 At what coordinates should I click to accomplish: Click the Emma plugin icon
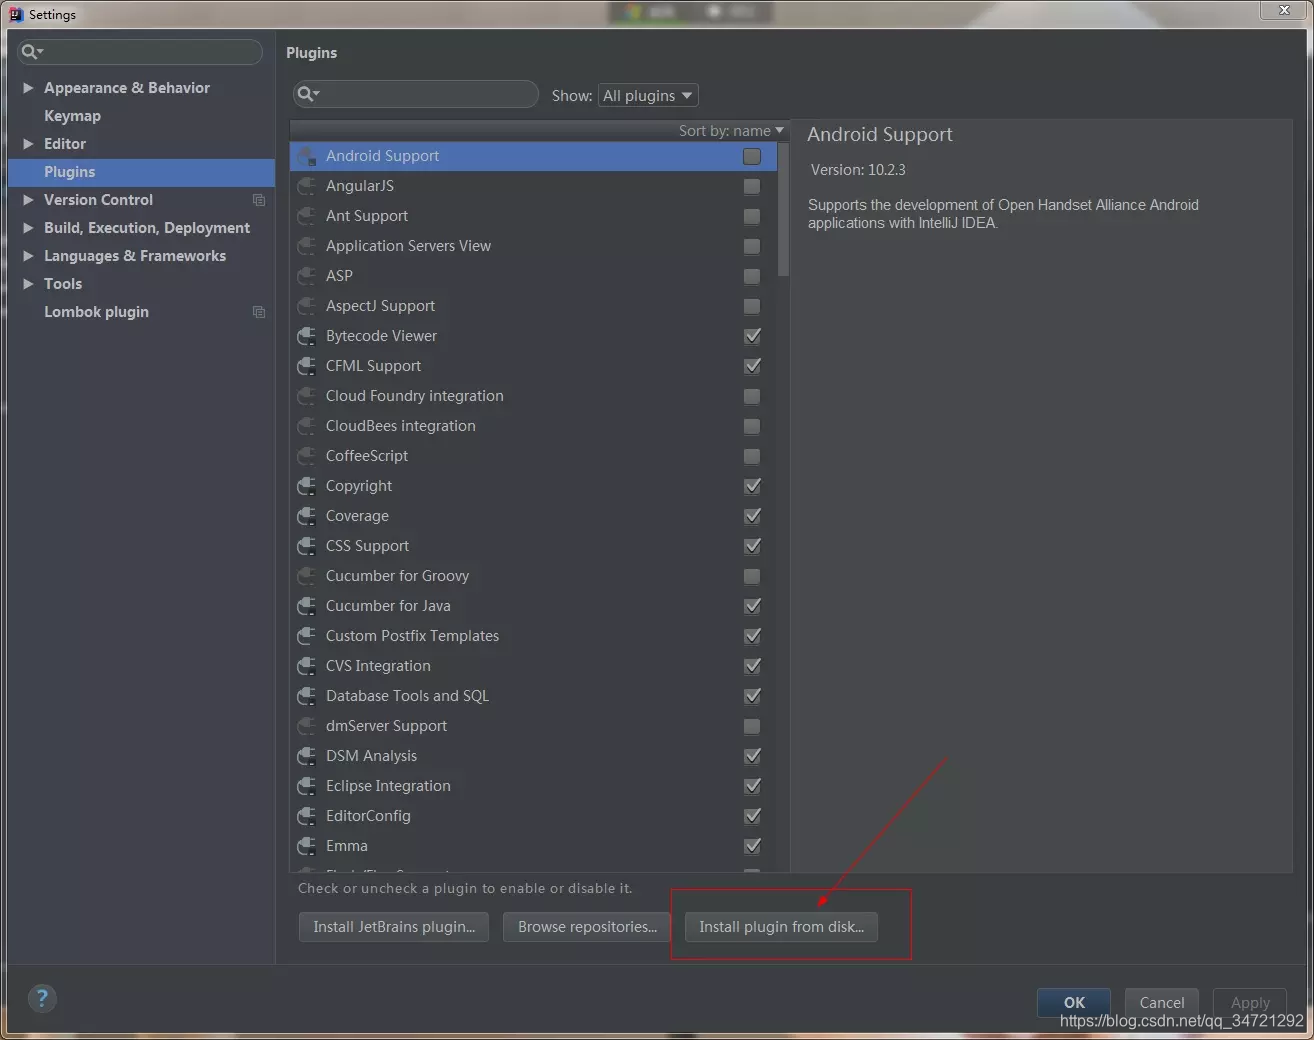tap(307, 846)
